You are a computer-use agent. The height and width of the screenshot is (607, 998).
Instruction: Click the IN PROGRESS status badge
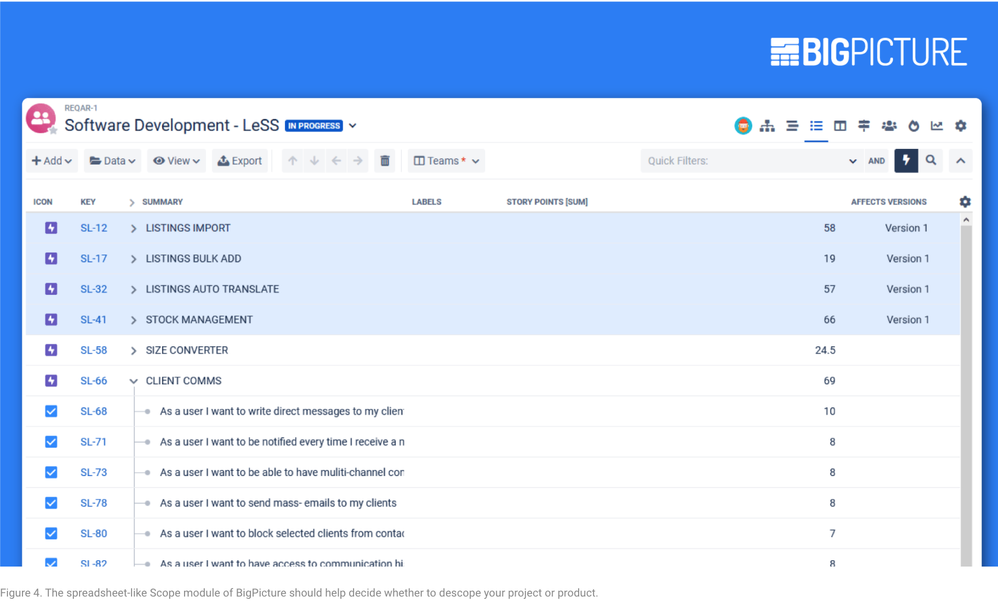[314, 126]
